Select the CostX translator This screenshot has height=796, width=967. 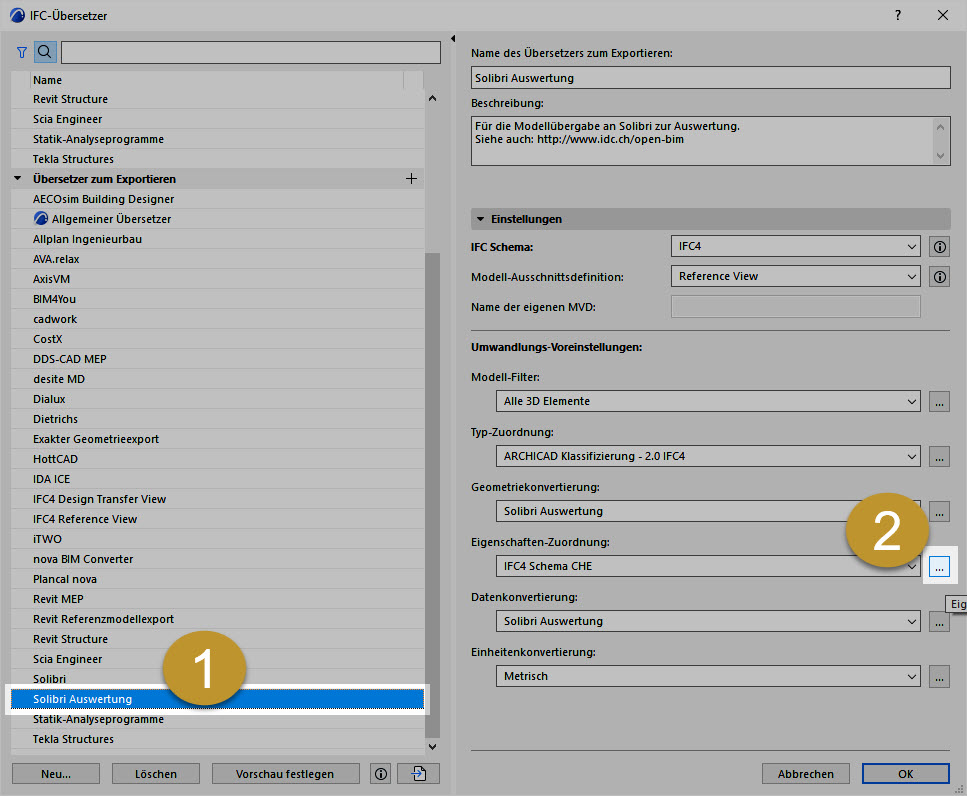point(217,339)
